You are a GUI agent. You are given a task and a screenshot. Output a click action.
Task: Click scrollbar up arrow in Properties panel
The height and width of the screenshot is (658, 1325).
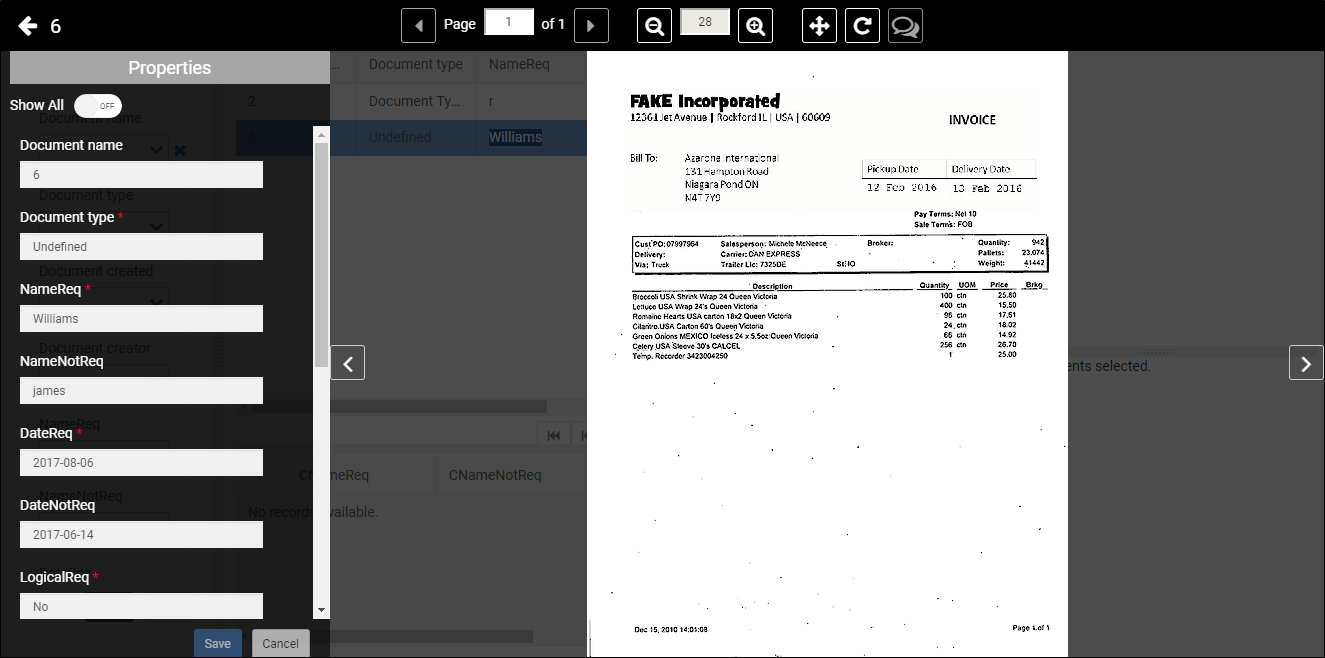pyautogui.click(x=321, y=133)
